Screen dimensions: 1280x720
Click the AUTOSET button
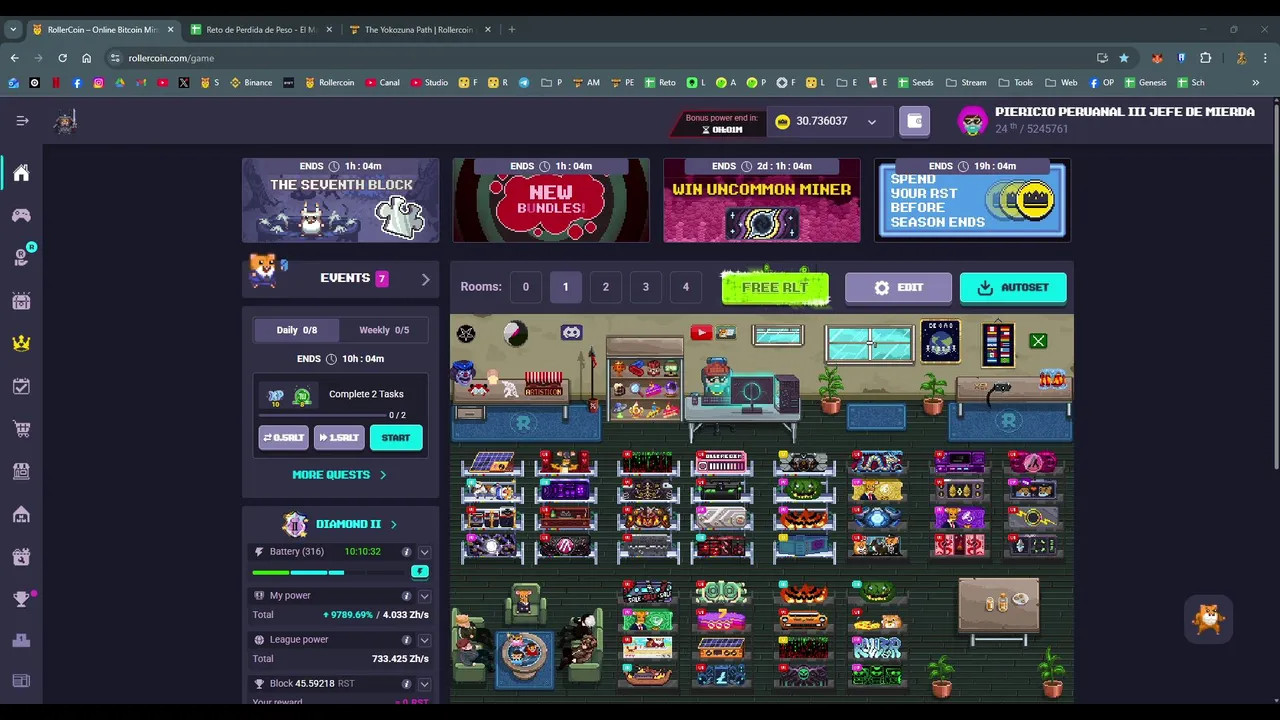coord(1013,287)
